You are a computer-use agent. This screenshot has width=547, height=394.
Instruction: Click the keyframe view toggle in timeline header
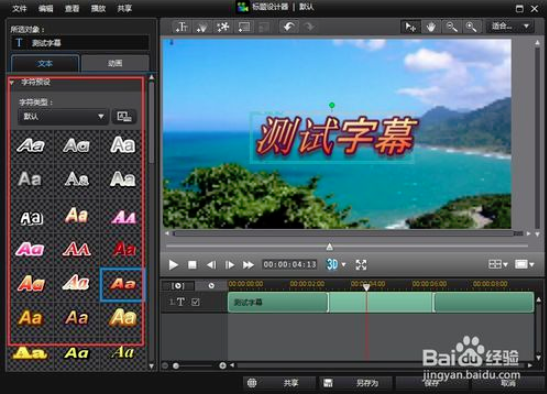pyautogui.click(x=178, y=286)
